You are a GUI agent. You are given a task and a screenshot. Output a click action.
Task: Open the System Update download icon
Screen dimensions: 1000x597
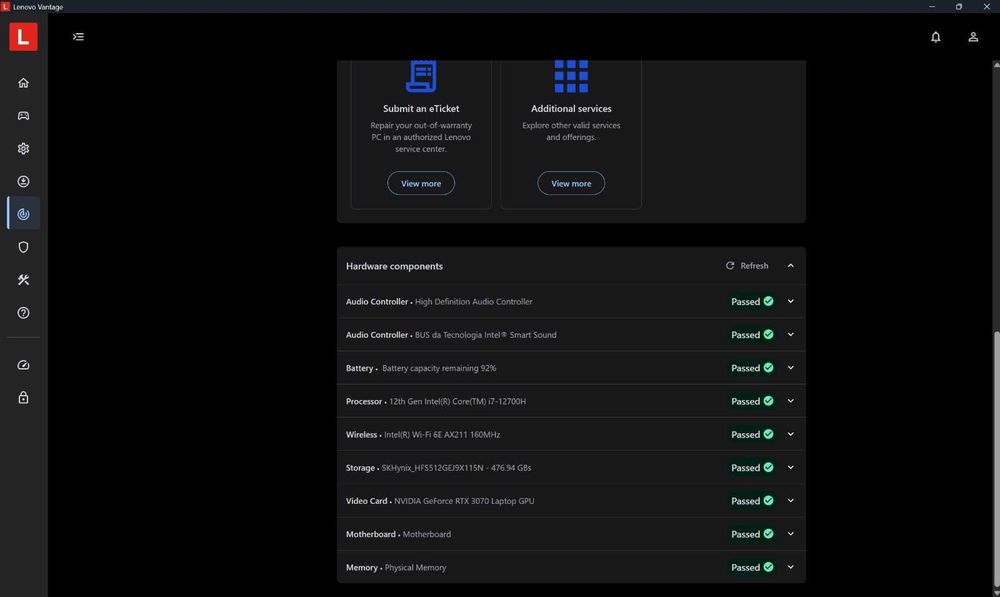click(23, 182)
